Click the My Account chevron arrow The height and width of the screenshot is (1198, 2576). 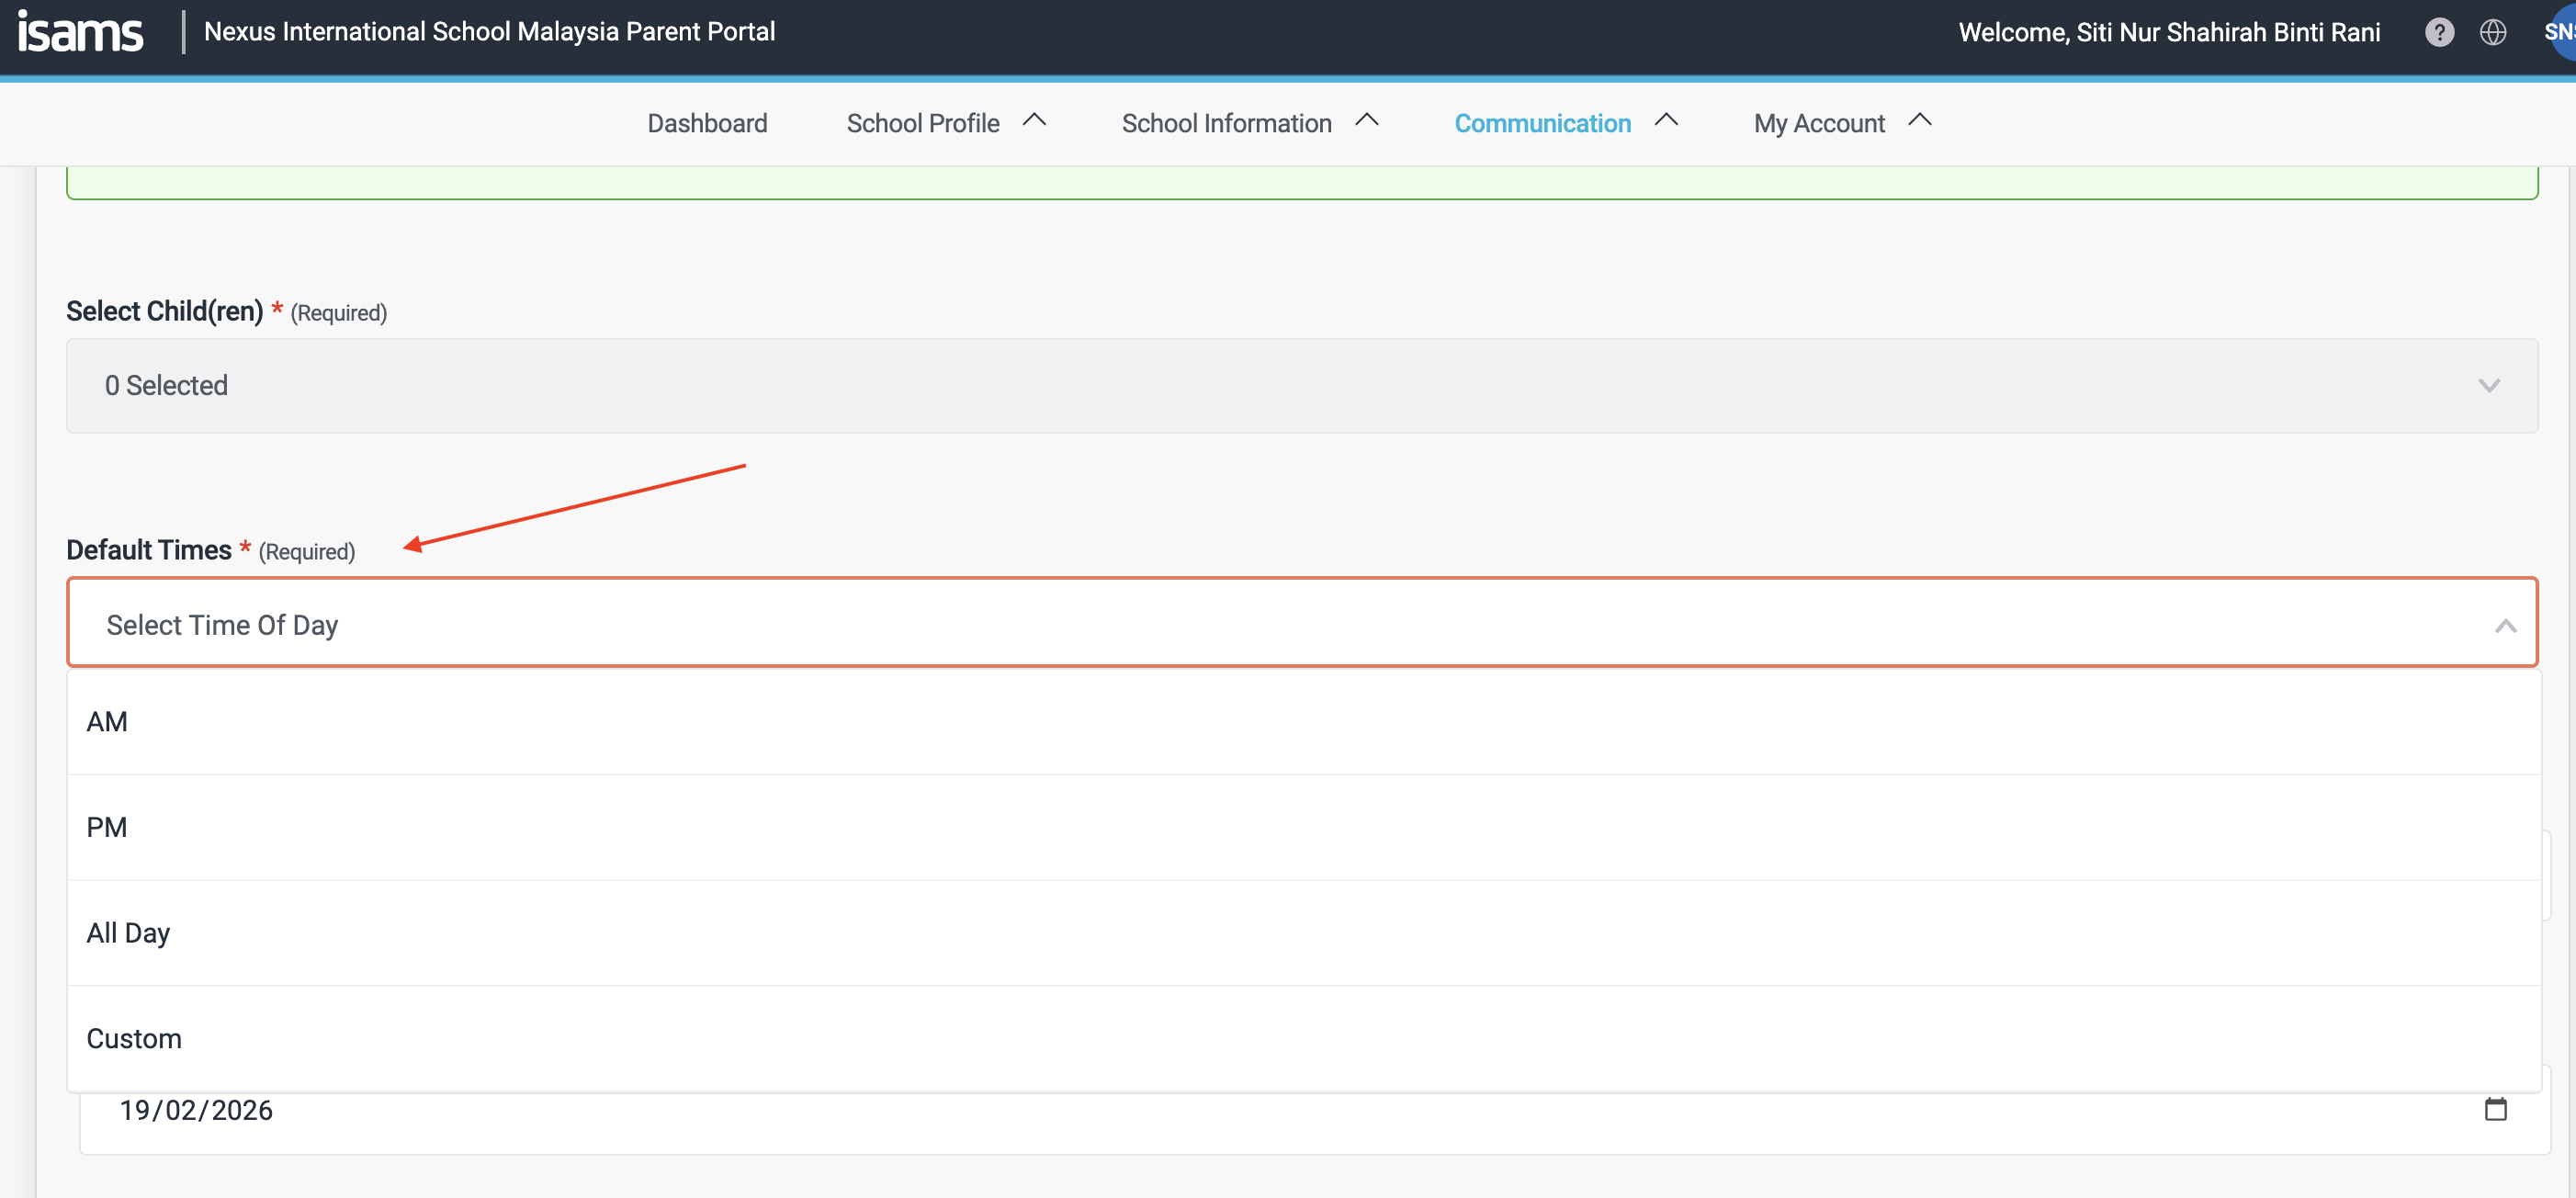(x=1919, y=121)
